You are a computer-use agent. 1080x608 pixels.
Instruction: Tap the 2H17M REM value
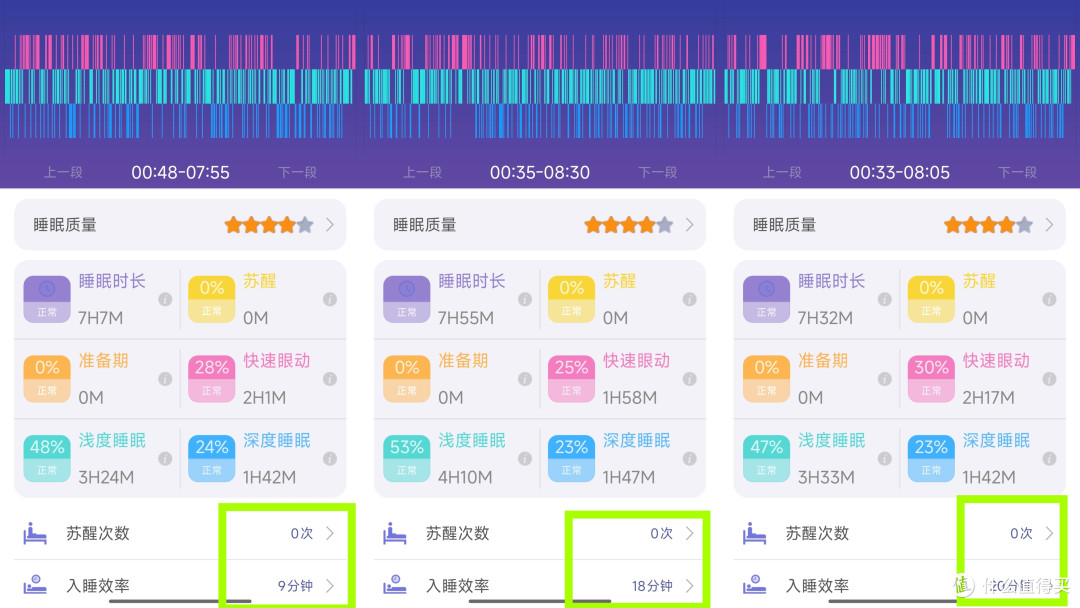point(988,398)
